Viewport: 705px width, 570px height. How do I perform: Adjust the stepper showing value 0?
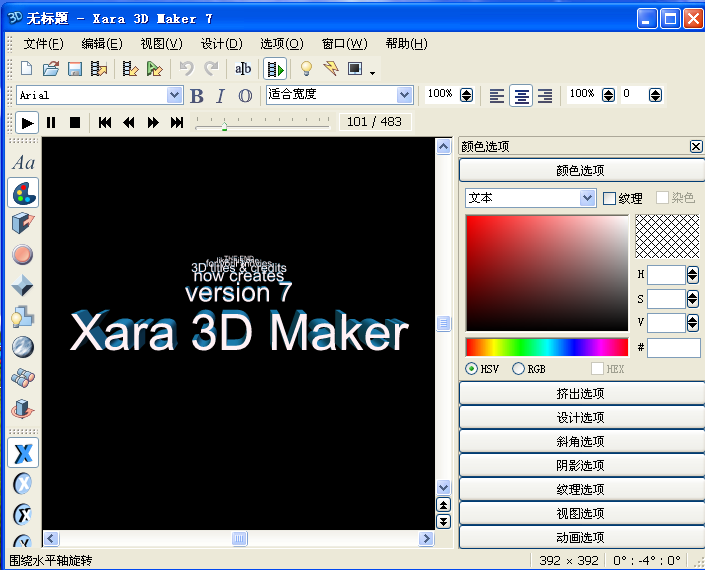coord(656,95)
